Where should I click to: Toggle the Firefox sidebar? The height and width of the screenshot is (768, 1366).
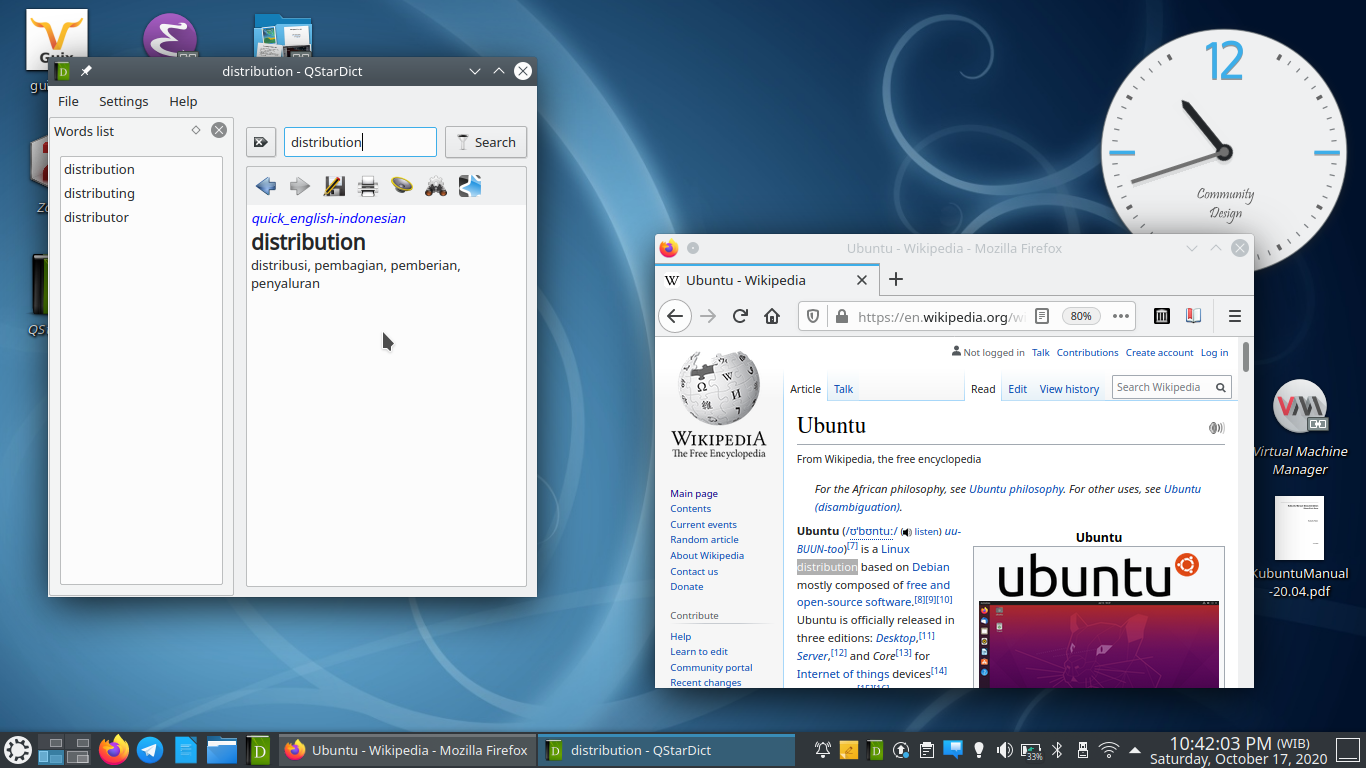[1192, 316]
